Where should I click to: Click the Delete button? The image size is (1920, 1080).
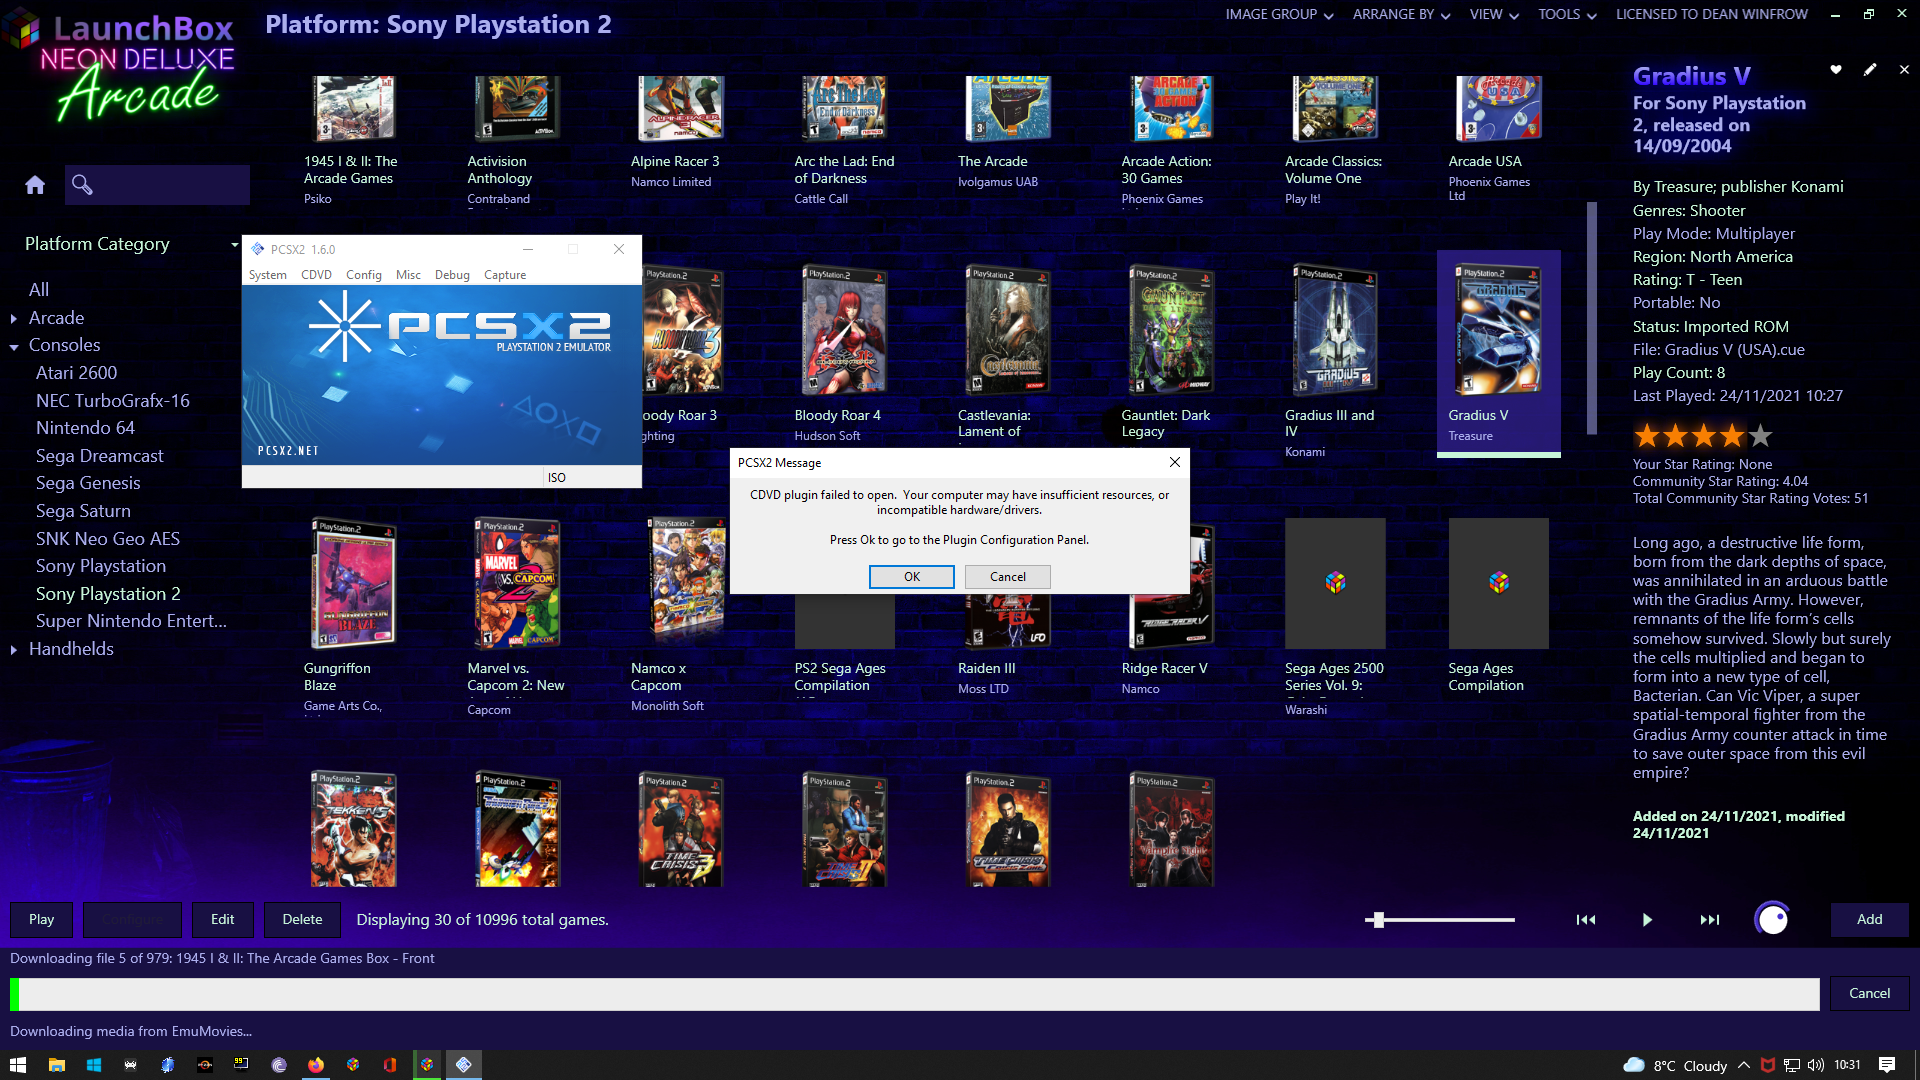(x=302, y=919)
